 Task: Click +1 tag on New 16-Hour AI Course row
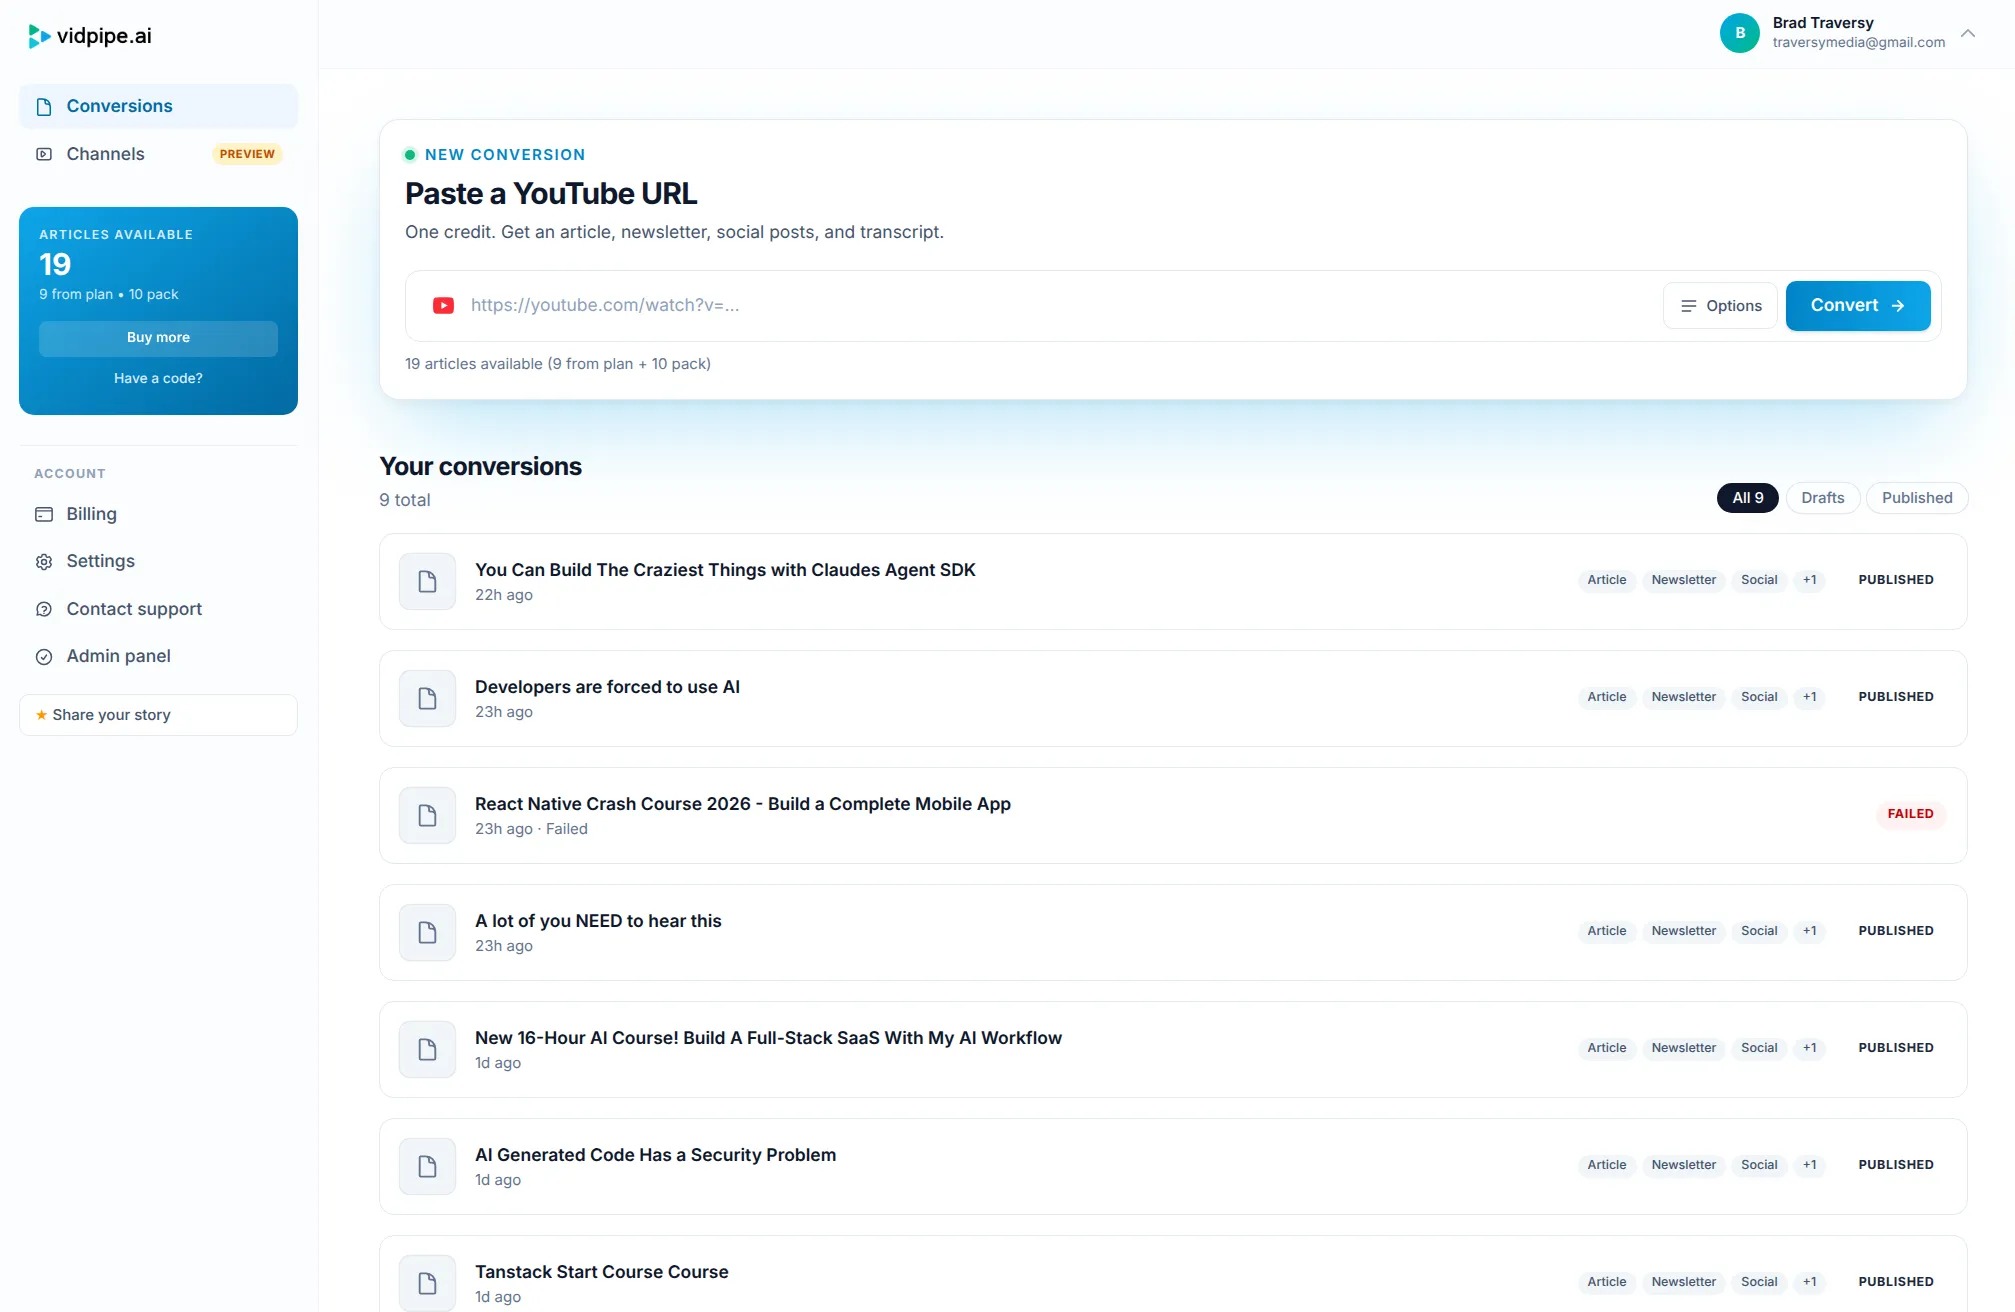click(x=1809, y=1048)
